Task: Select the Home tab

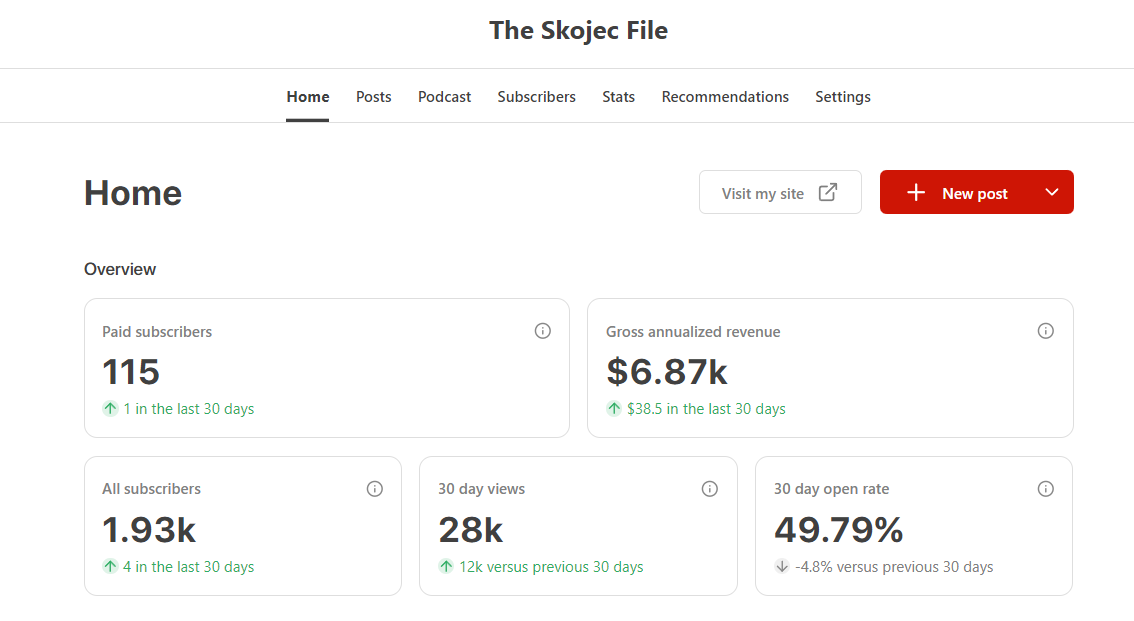Action: coord(307,97)
